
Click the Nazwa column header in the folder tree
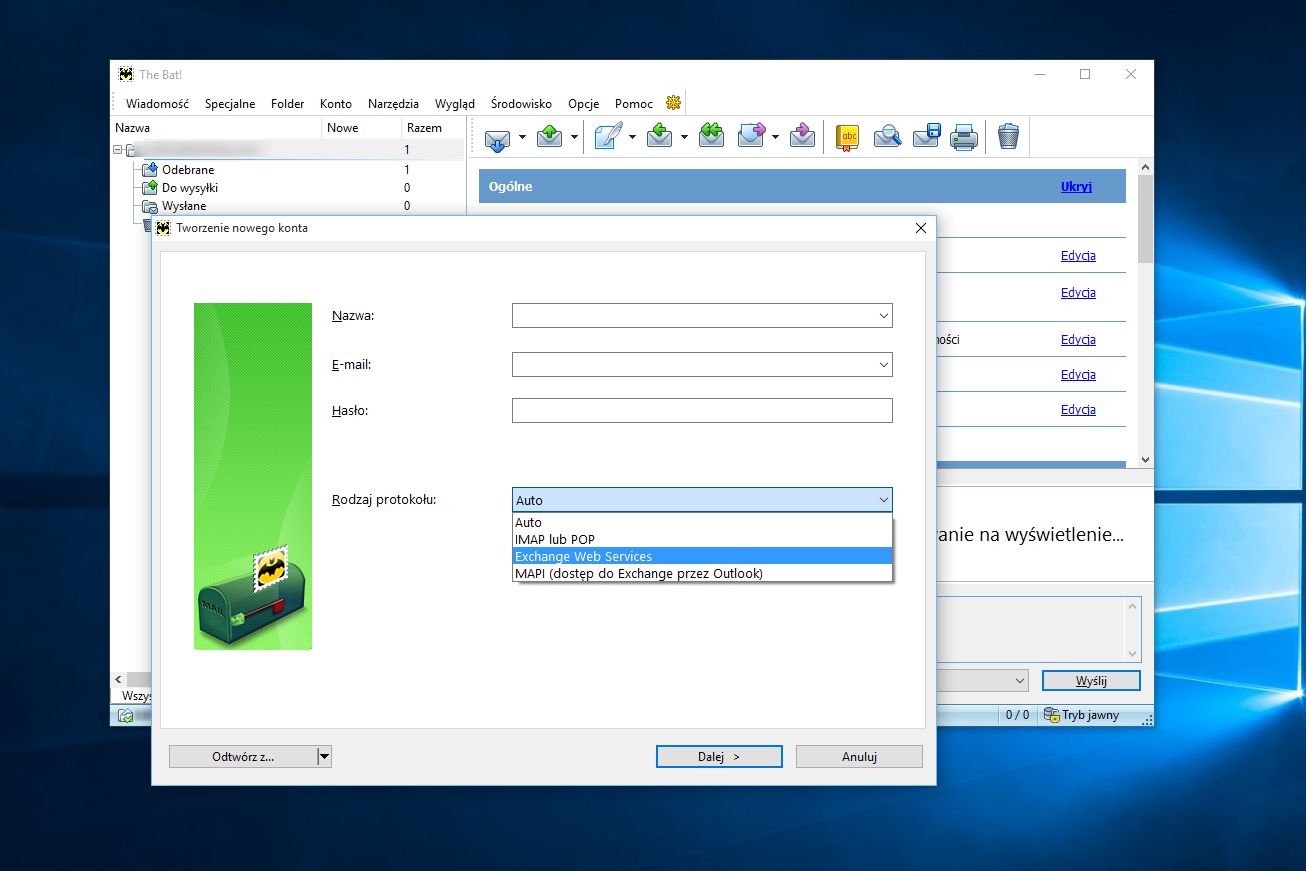pos(216,128)
